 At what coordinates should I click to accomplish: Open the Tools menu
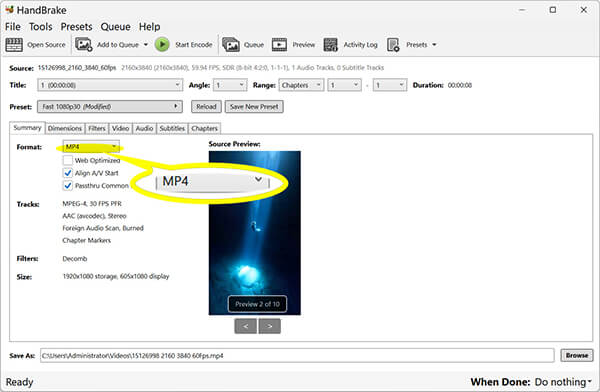point(41,27)
